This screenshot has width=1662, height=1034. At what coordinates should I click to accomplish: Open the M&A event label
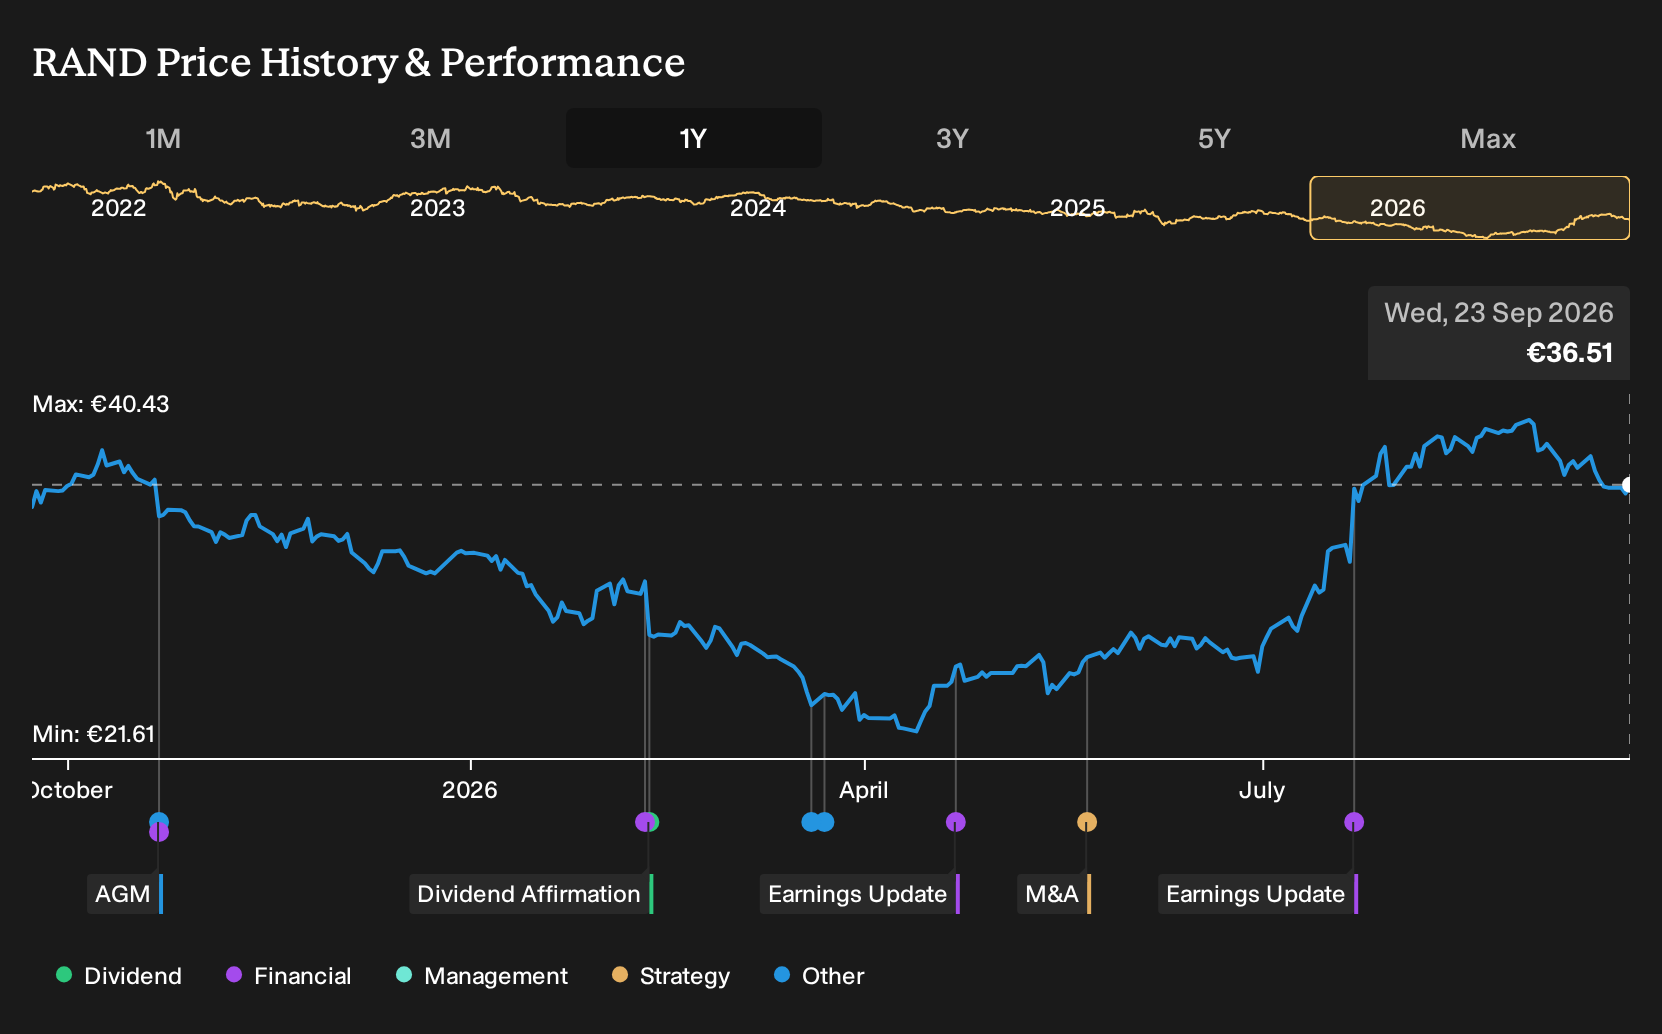click(1053, 894)
